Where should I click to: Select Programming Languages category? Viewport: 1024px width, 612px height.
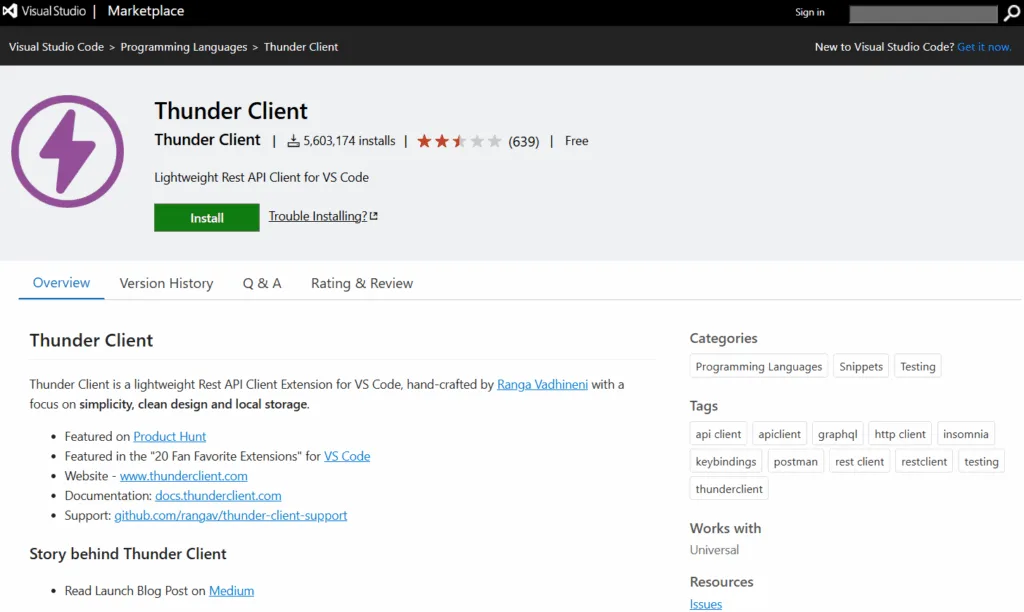click(758, 366)
